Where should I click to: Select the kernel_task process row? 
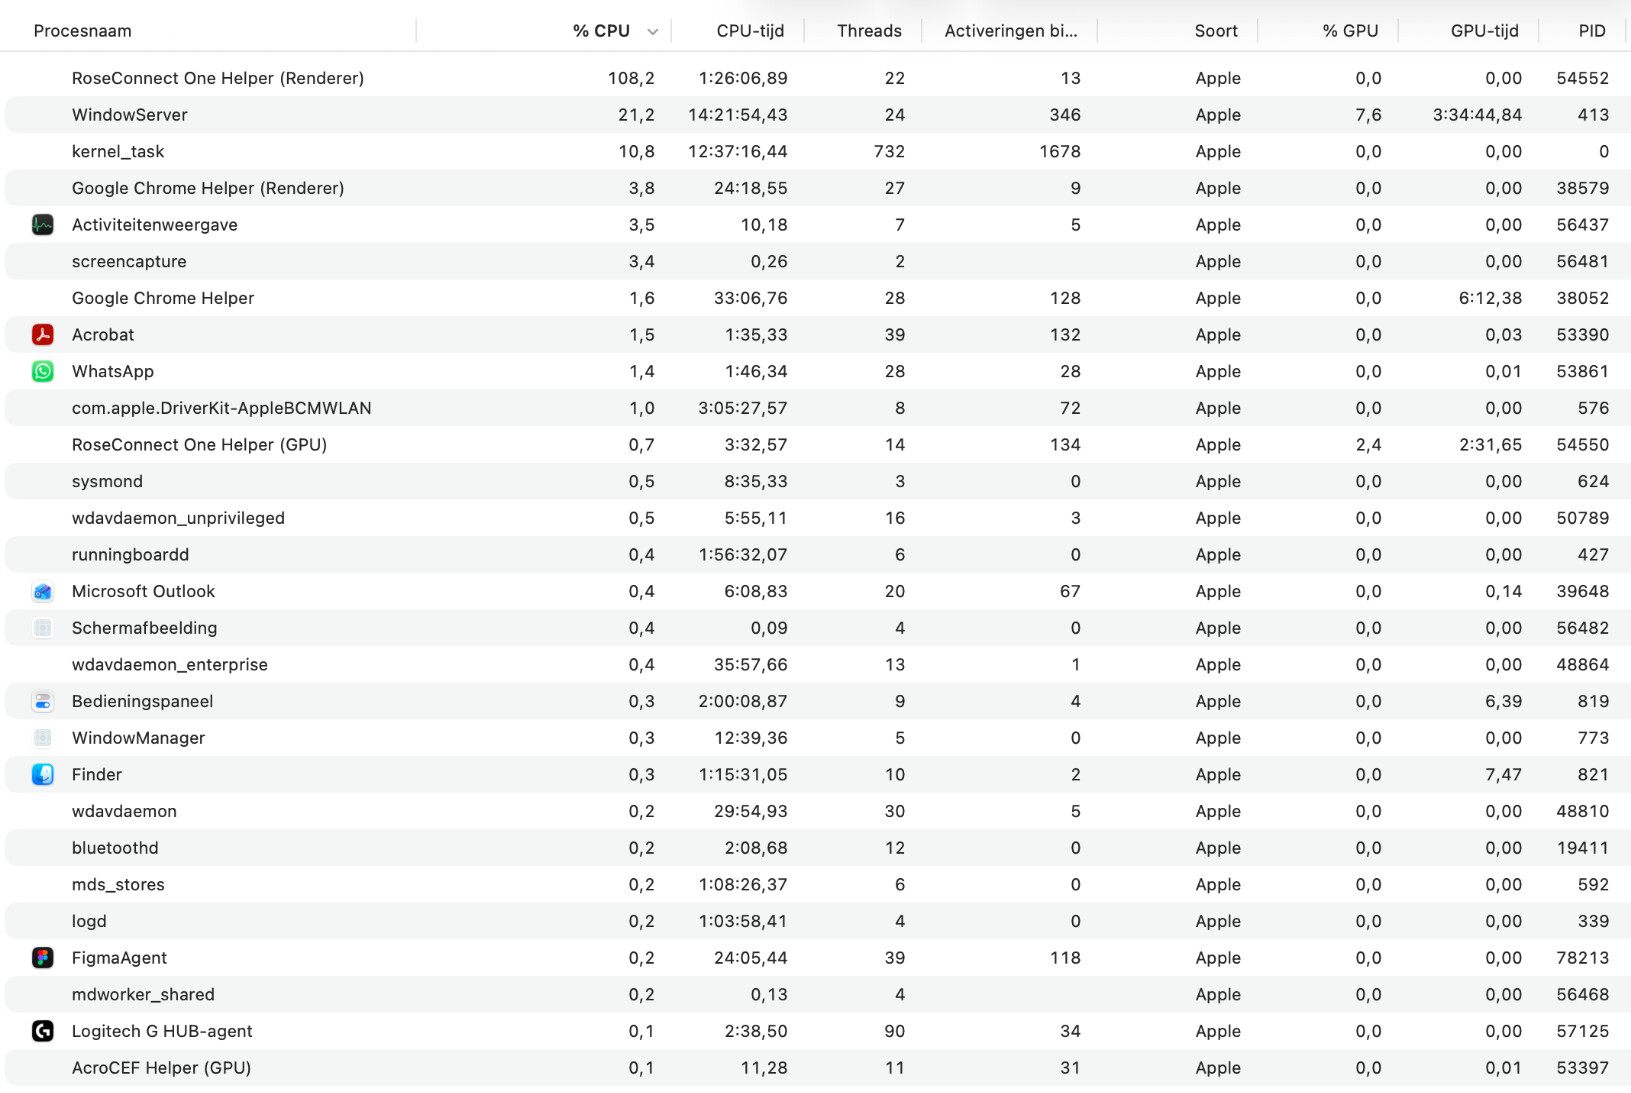point(818,152)
